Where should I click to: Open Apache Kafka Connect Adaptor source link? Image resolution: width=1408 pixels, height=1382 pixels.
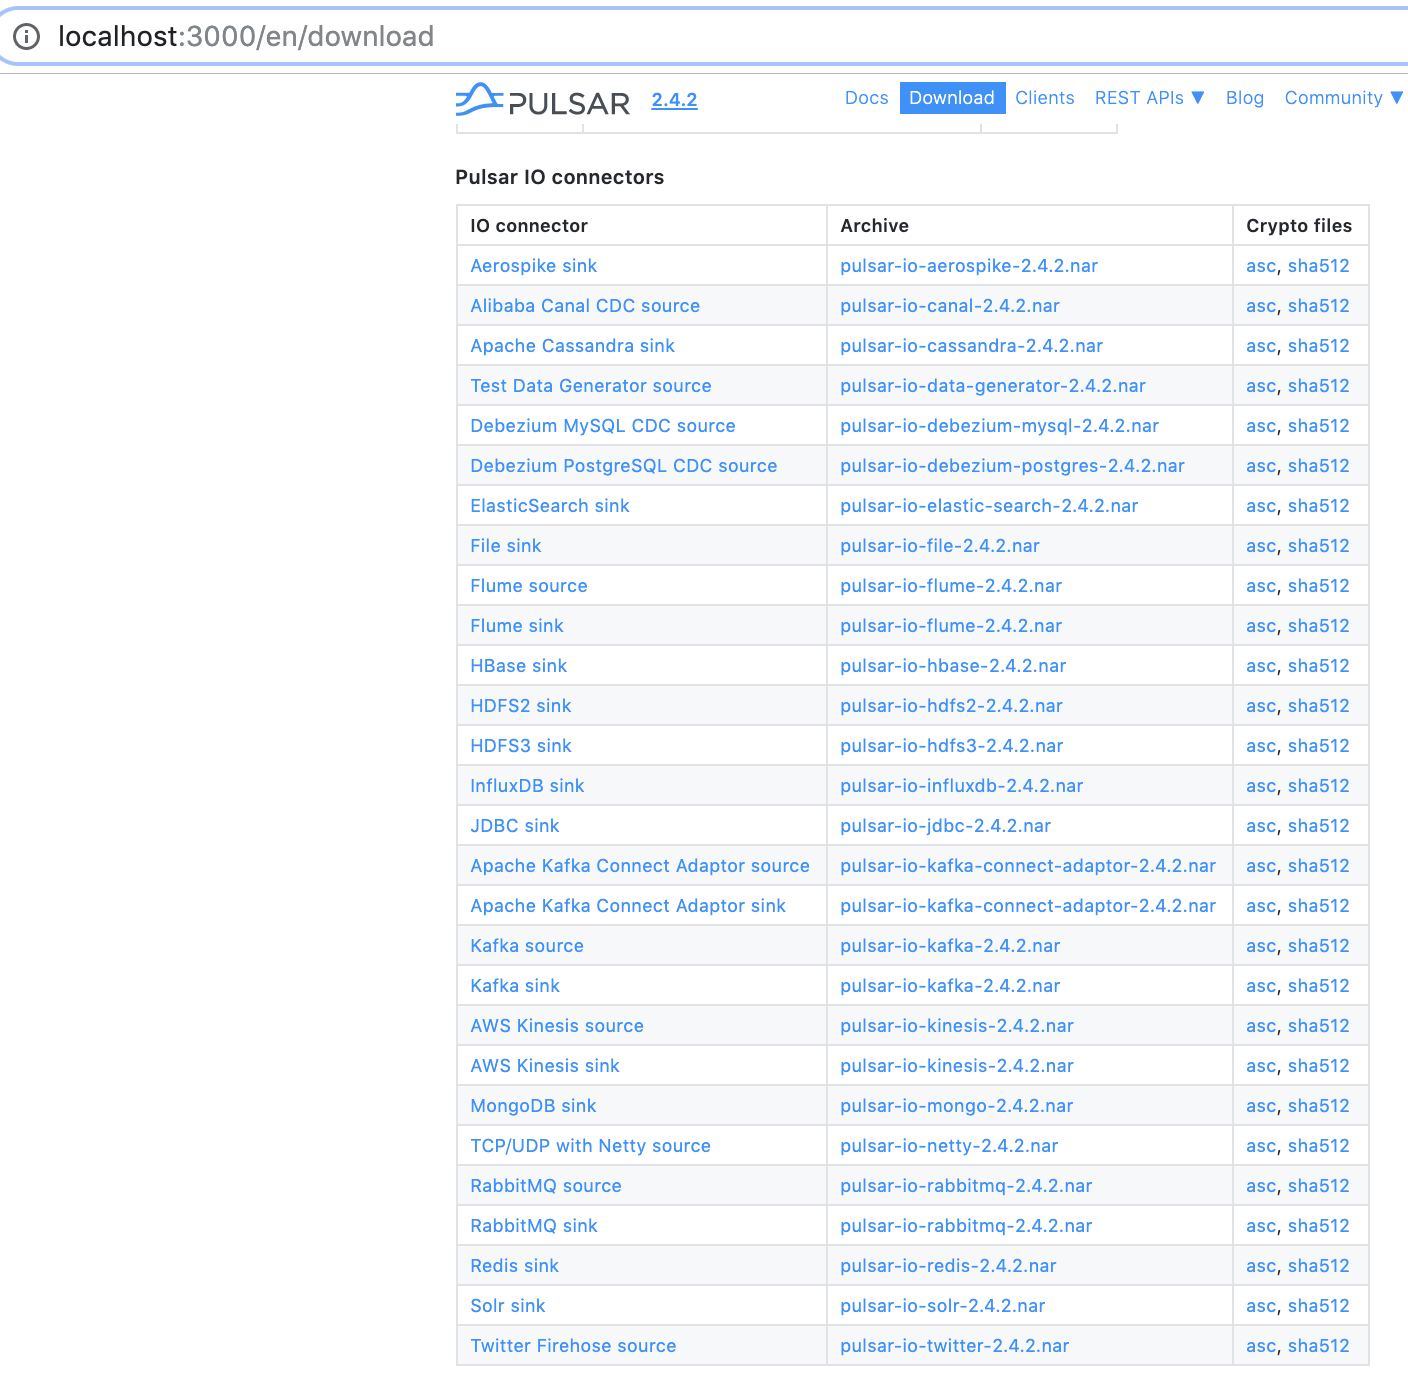click(x=640, y=866)
